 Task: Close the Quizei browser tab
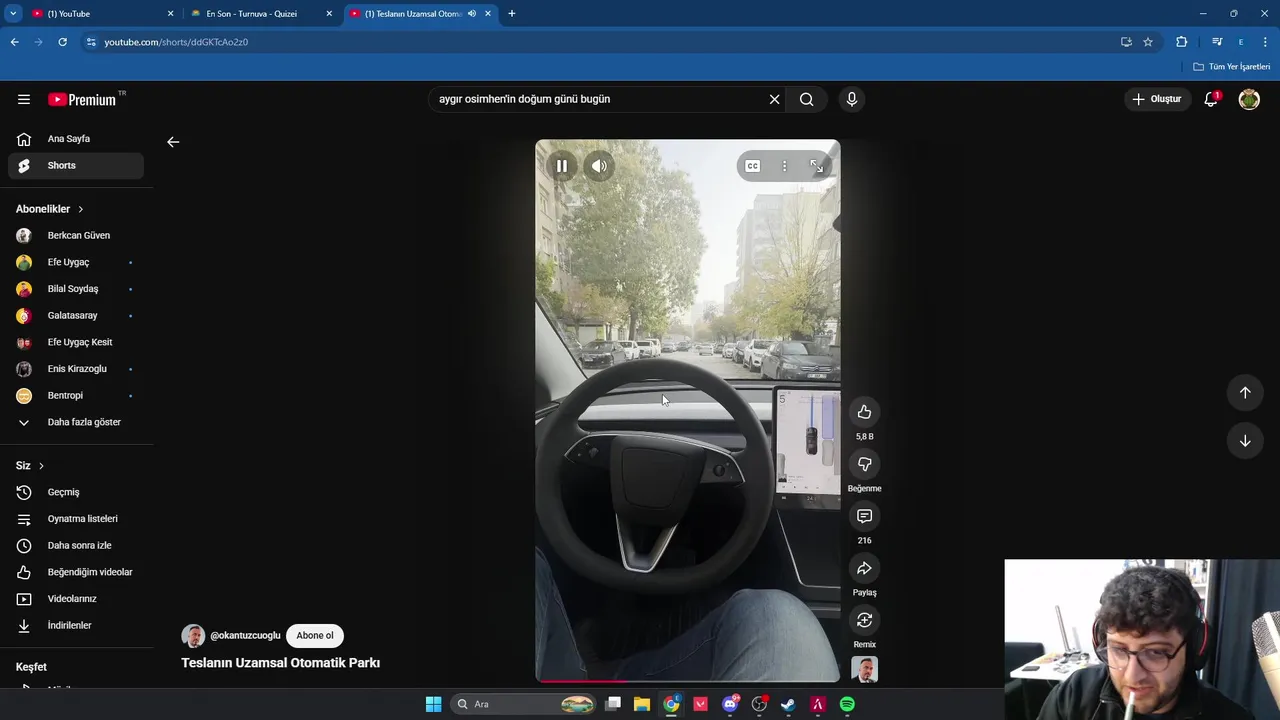click(329, 14)
